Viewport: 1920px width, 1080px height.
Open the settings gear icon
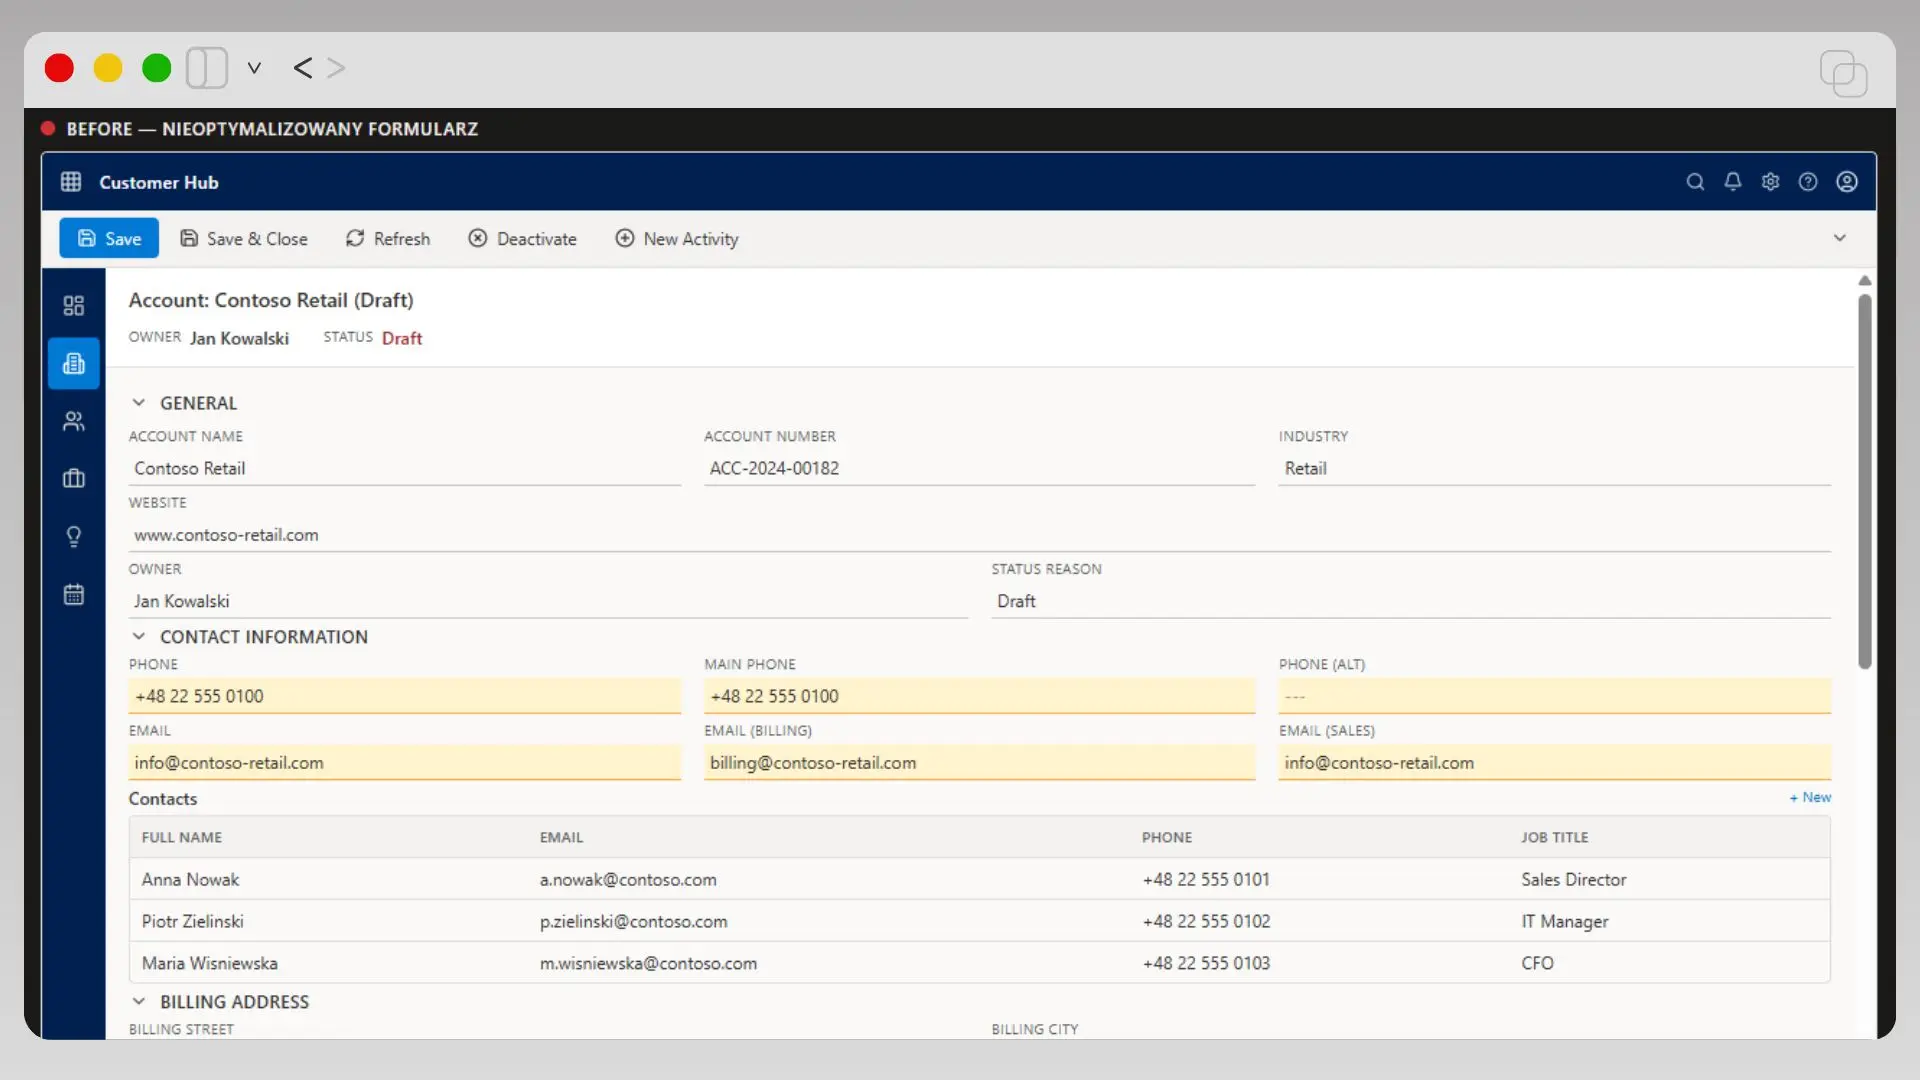(x=1770, y=182)
